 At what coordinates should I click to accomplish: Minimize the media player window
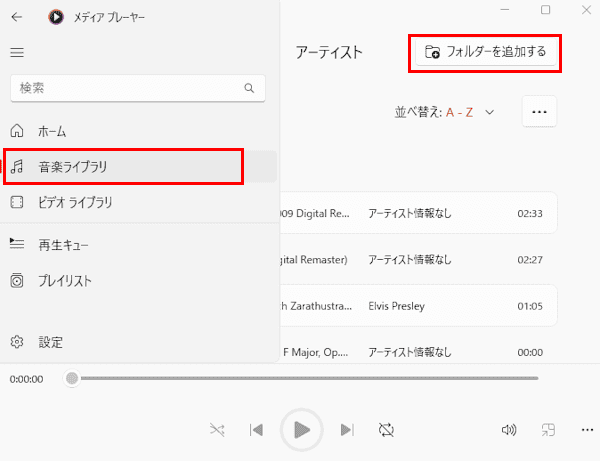[x=505, y=10]
